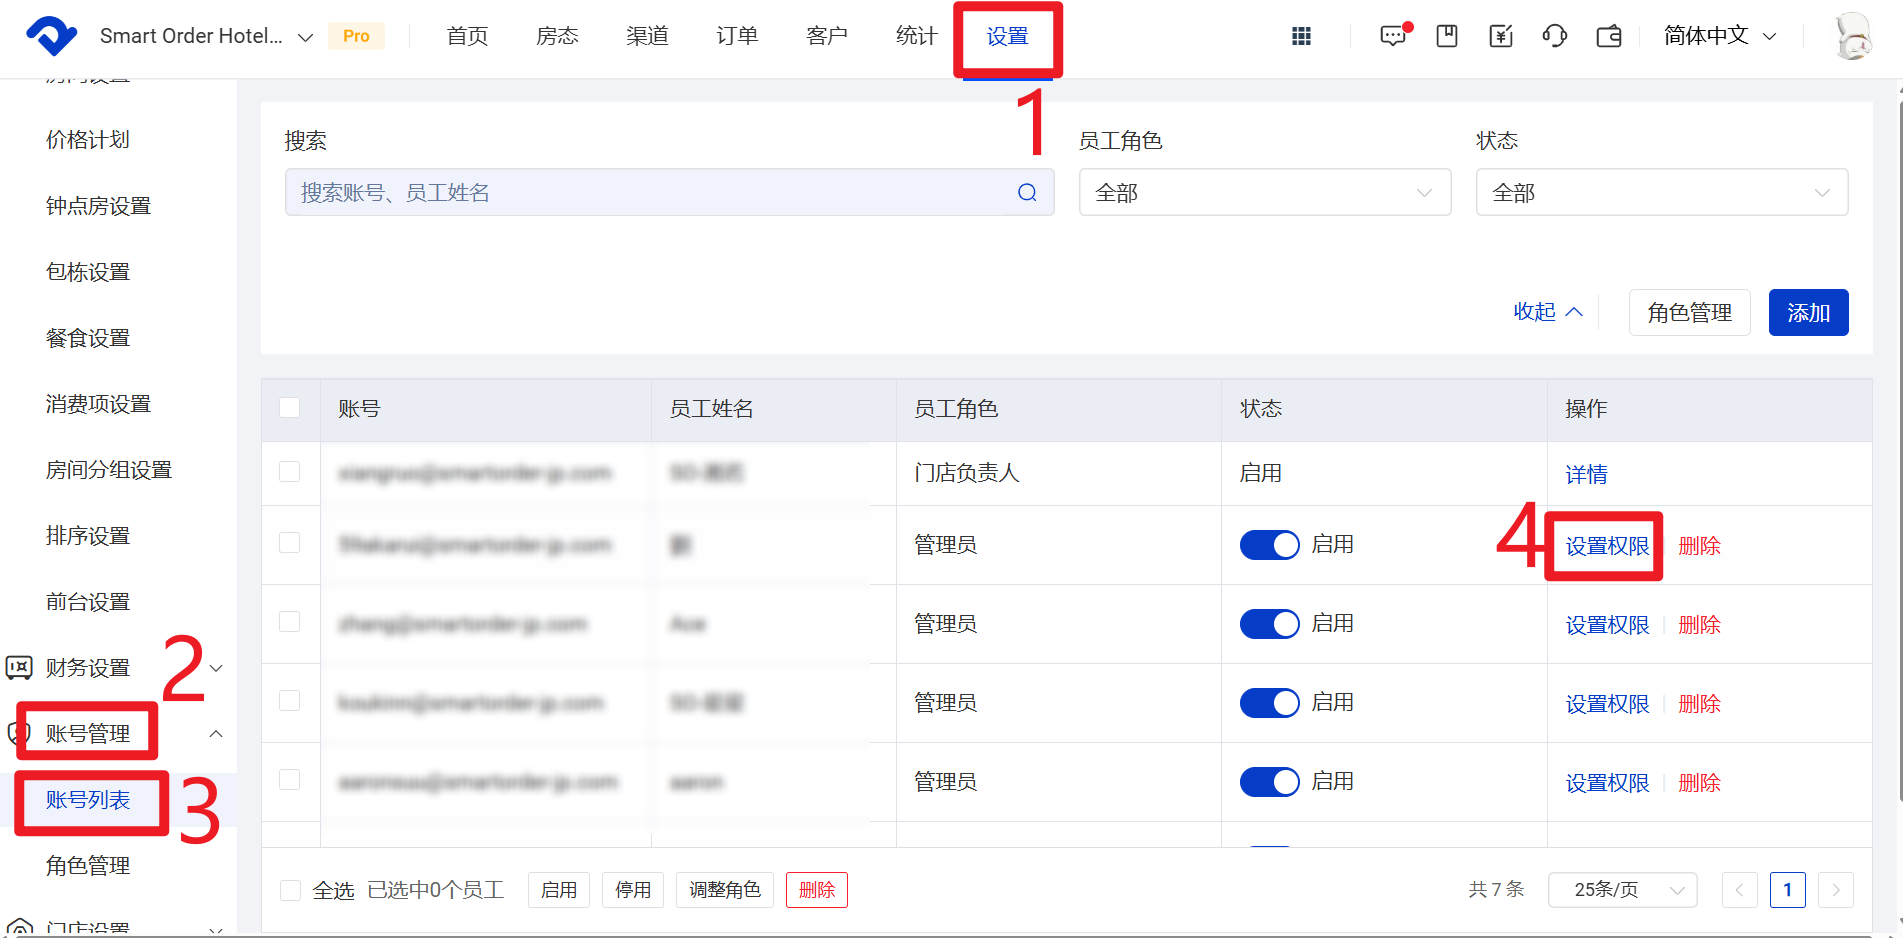This screenshot has width=1903, height=938.
Task: Open the apps grid icon
Action: (1301, 36)
